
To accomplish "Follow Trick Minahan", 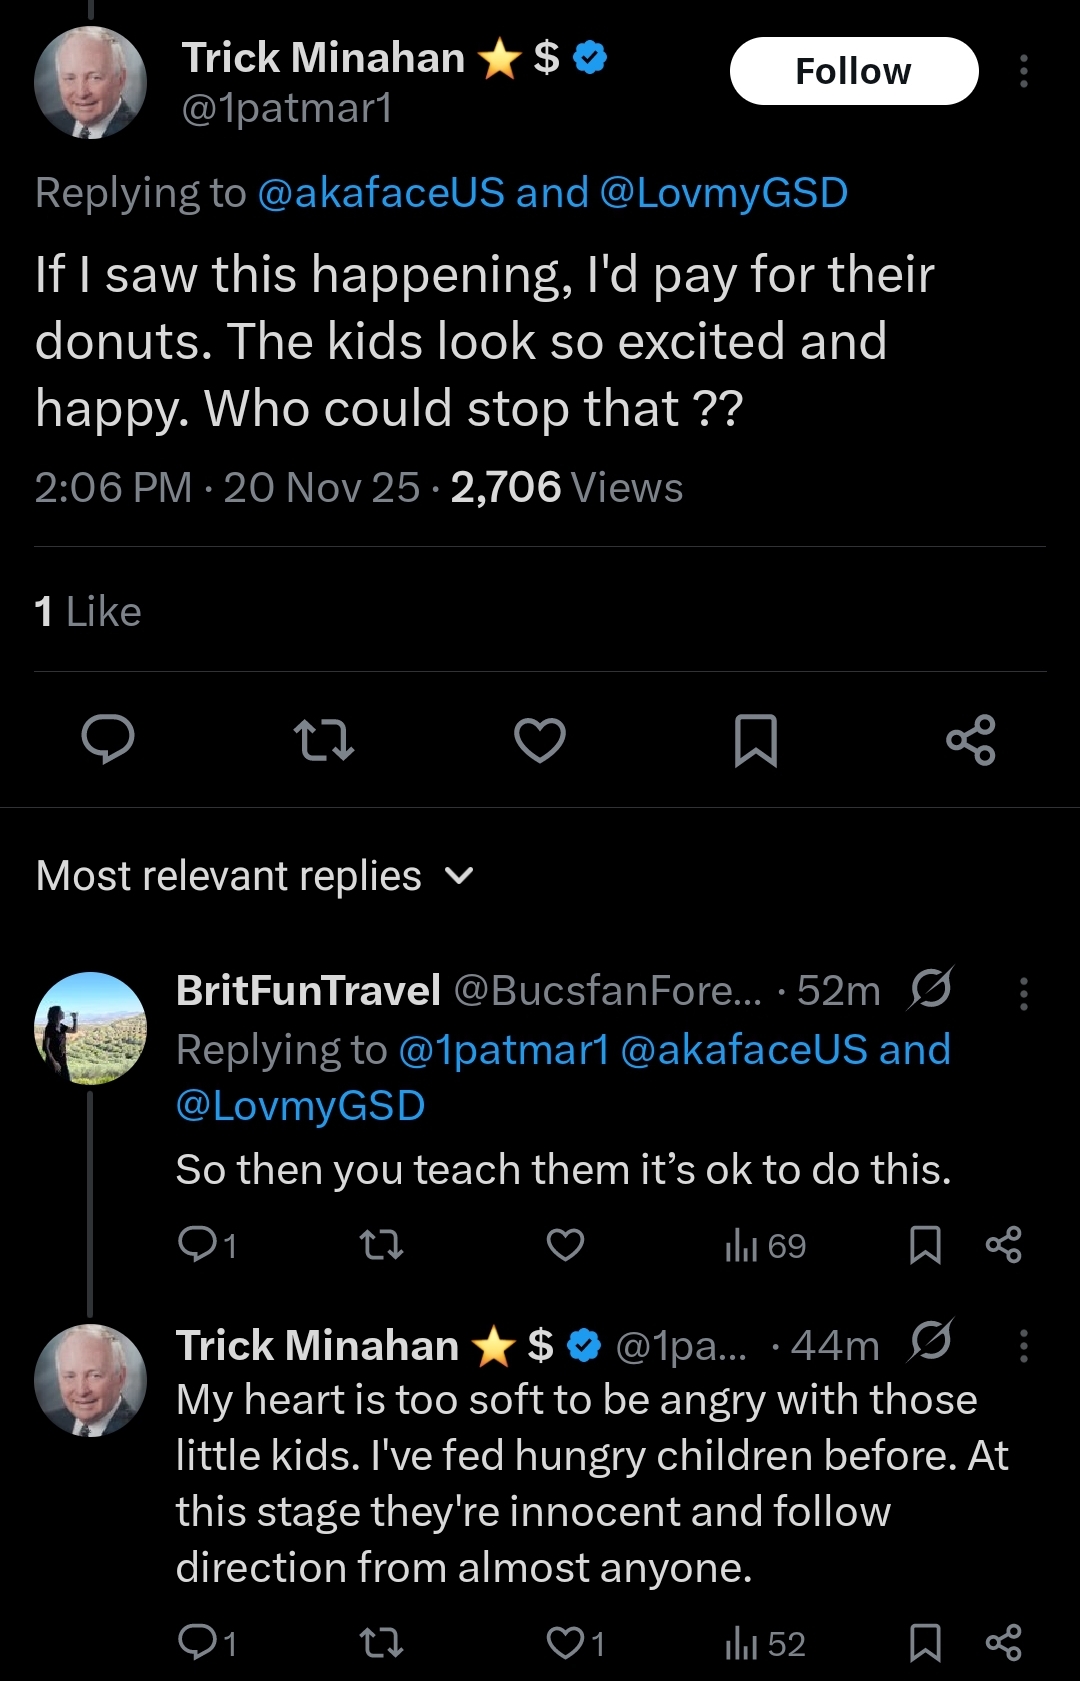I will tap(853, 72).
